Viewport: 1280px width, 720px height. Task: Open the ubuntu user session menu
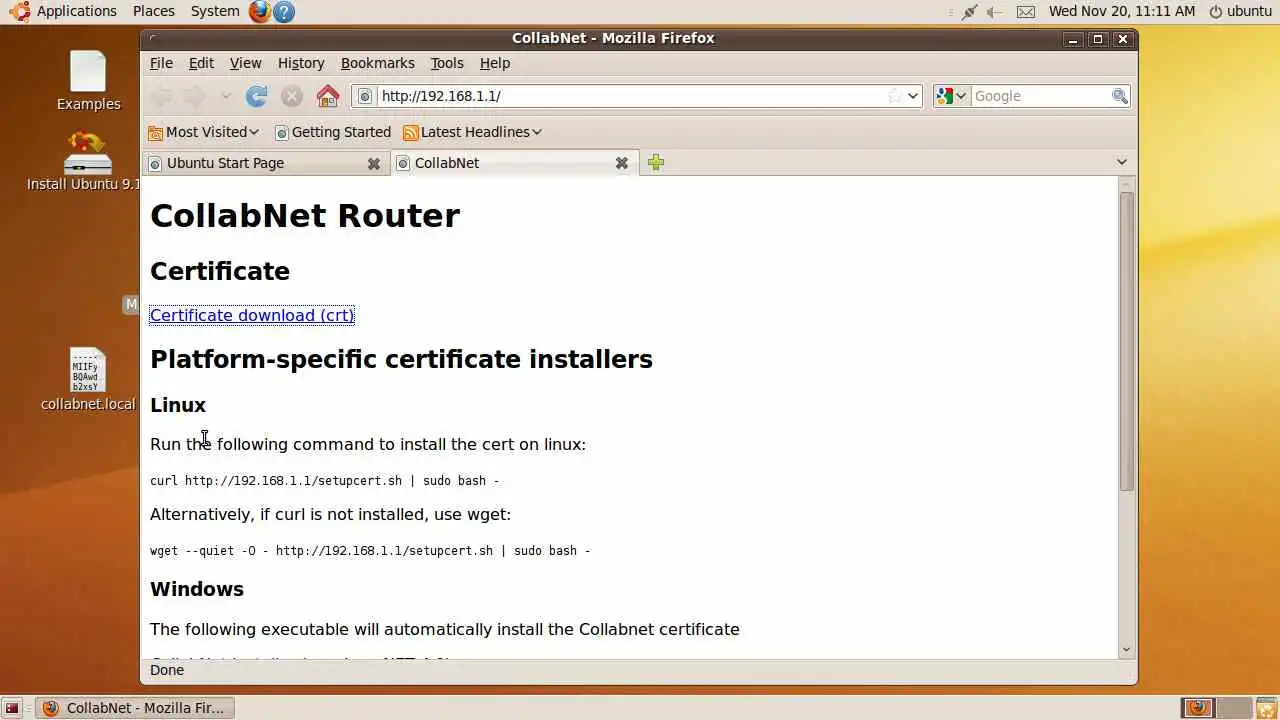point(1240,11)
